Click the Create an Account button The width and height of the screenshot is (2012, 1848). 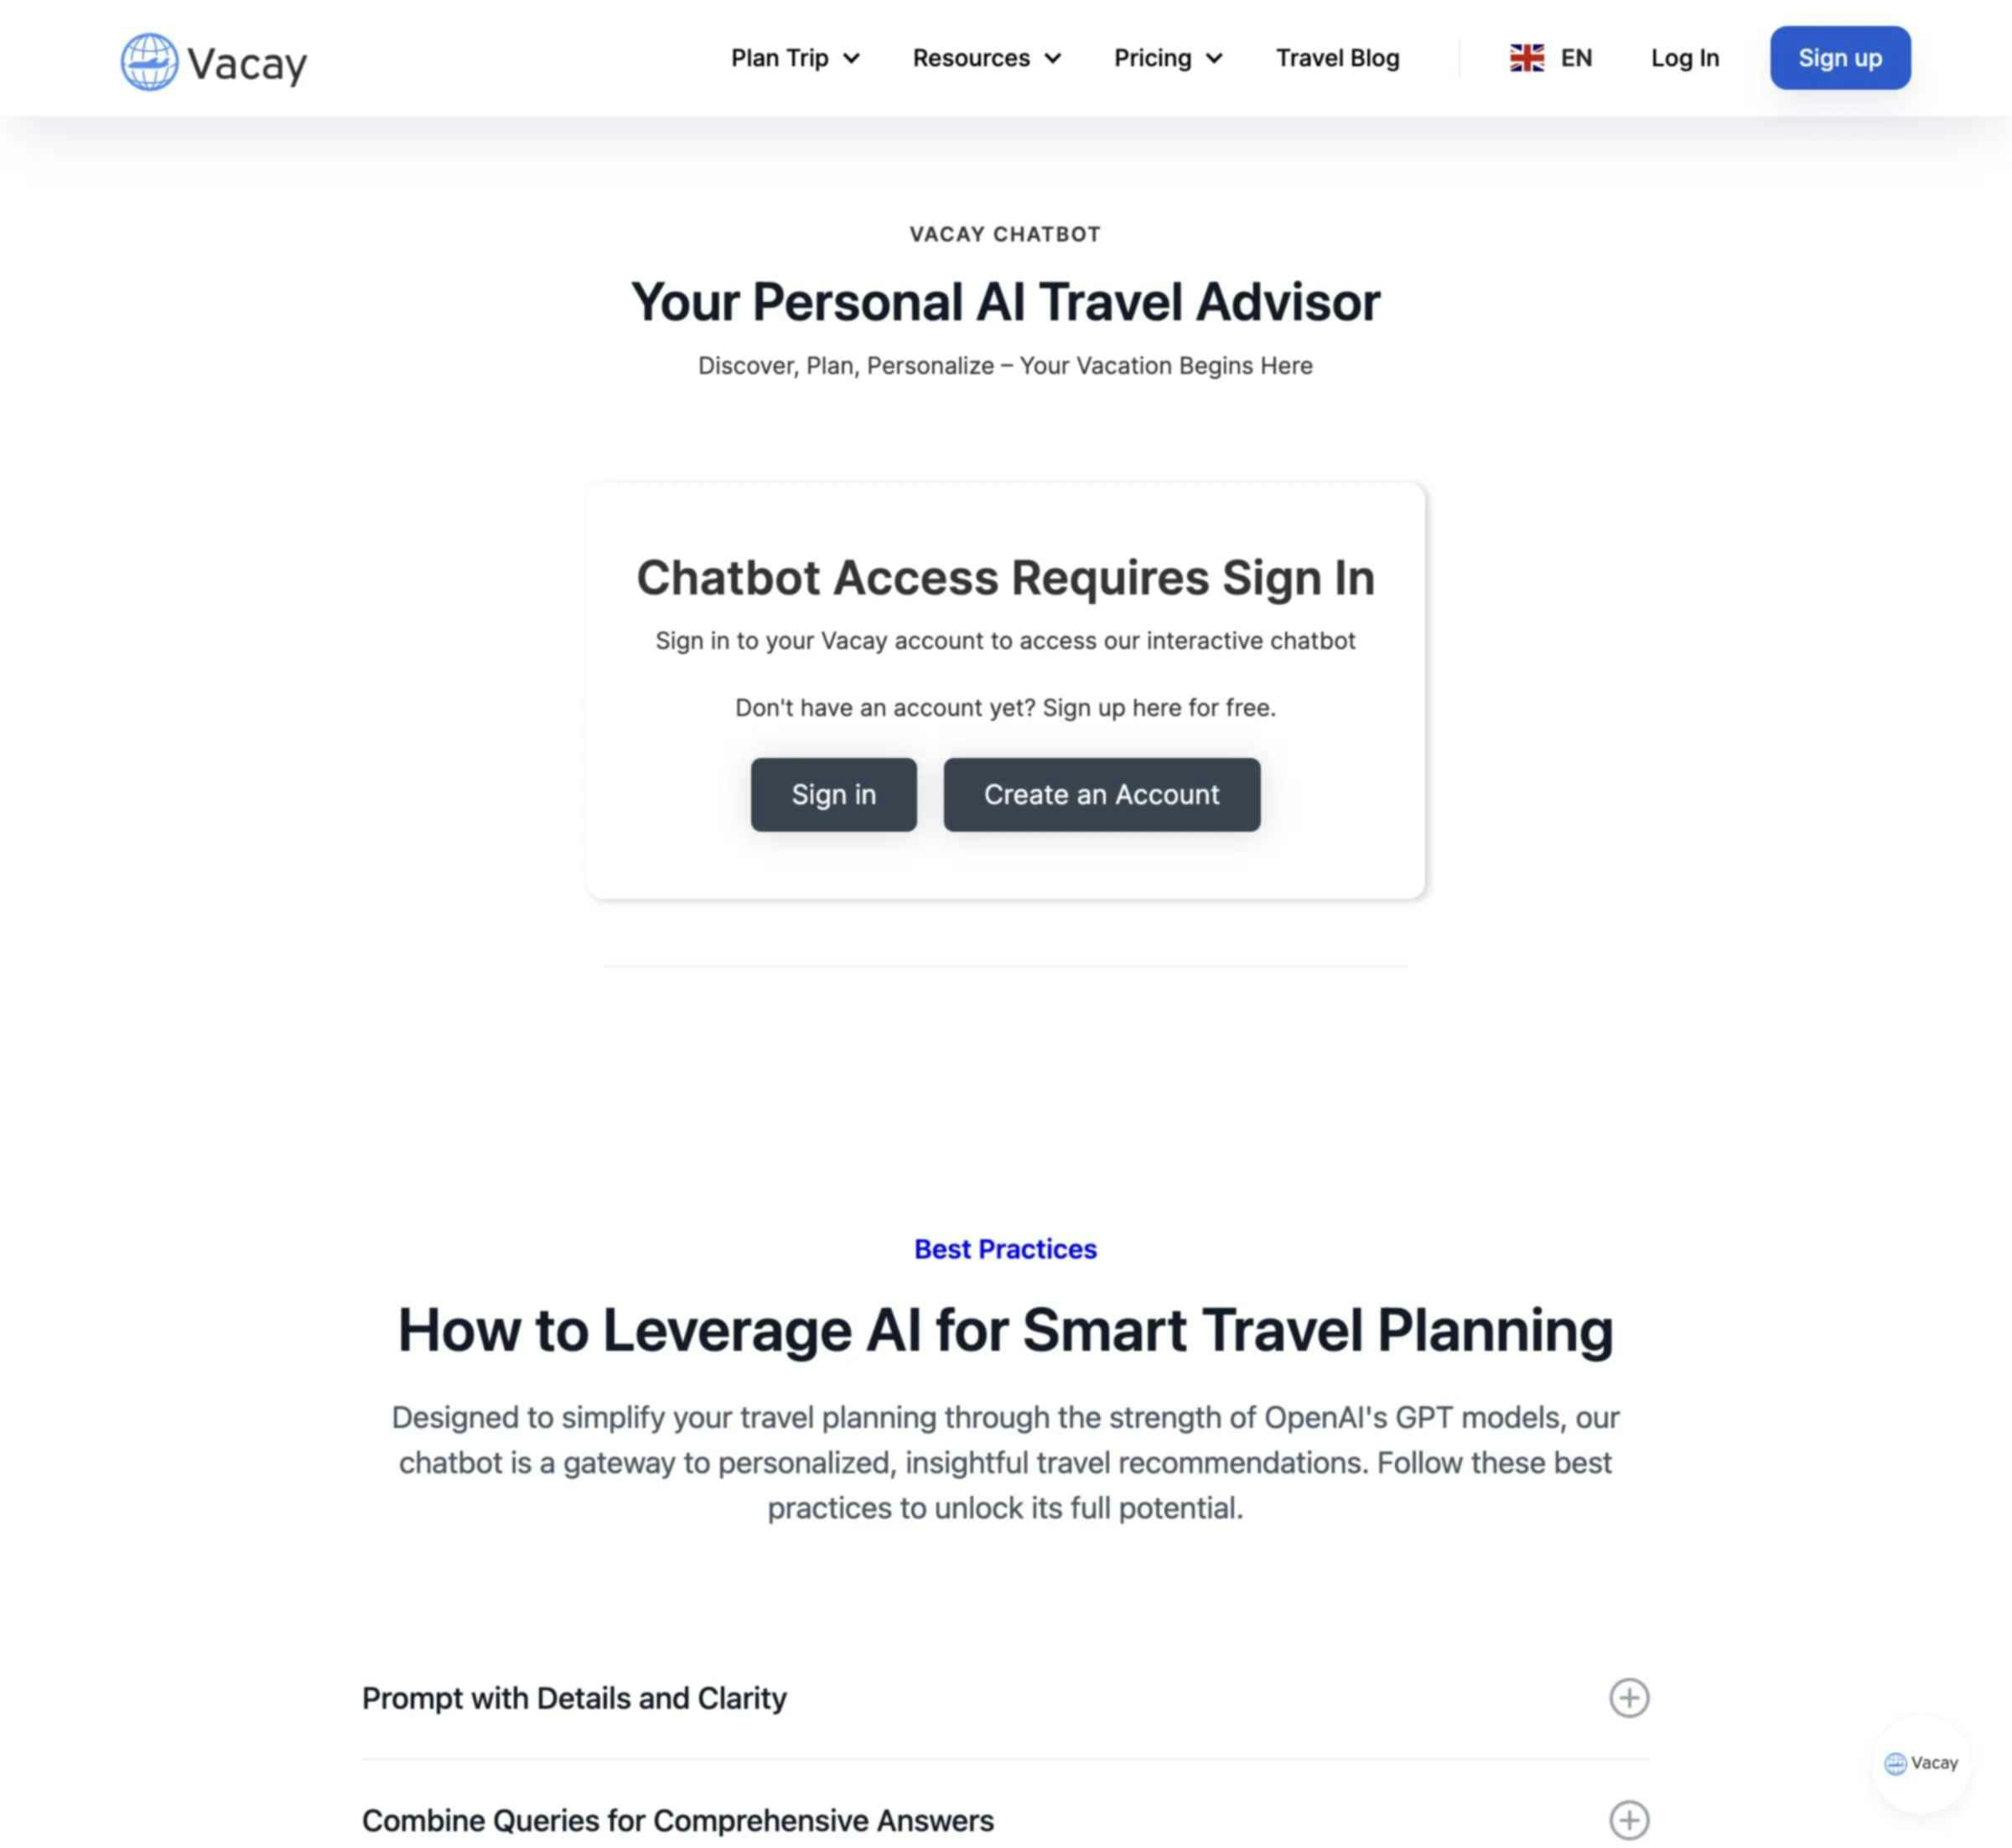1102,794
